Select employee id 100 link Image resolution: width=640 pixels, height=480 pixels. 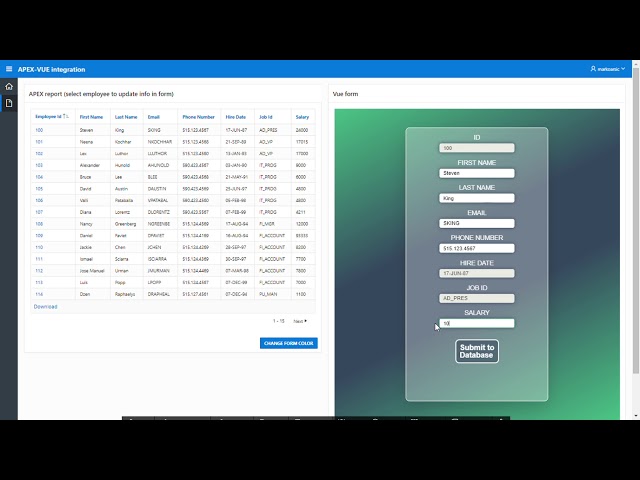(39, 130)
